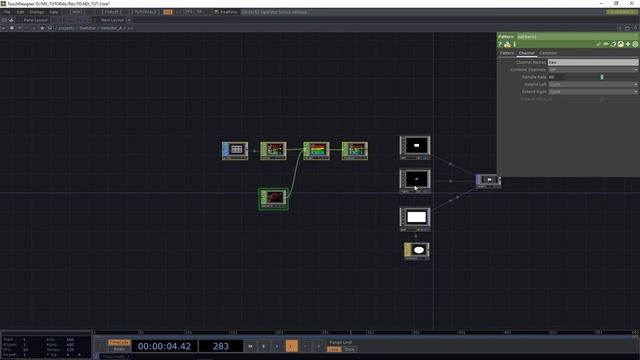Open the Extend Right dropdown
Image resolution: width=640 pixels, height=360 pixels.
tap(593, 92)
